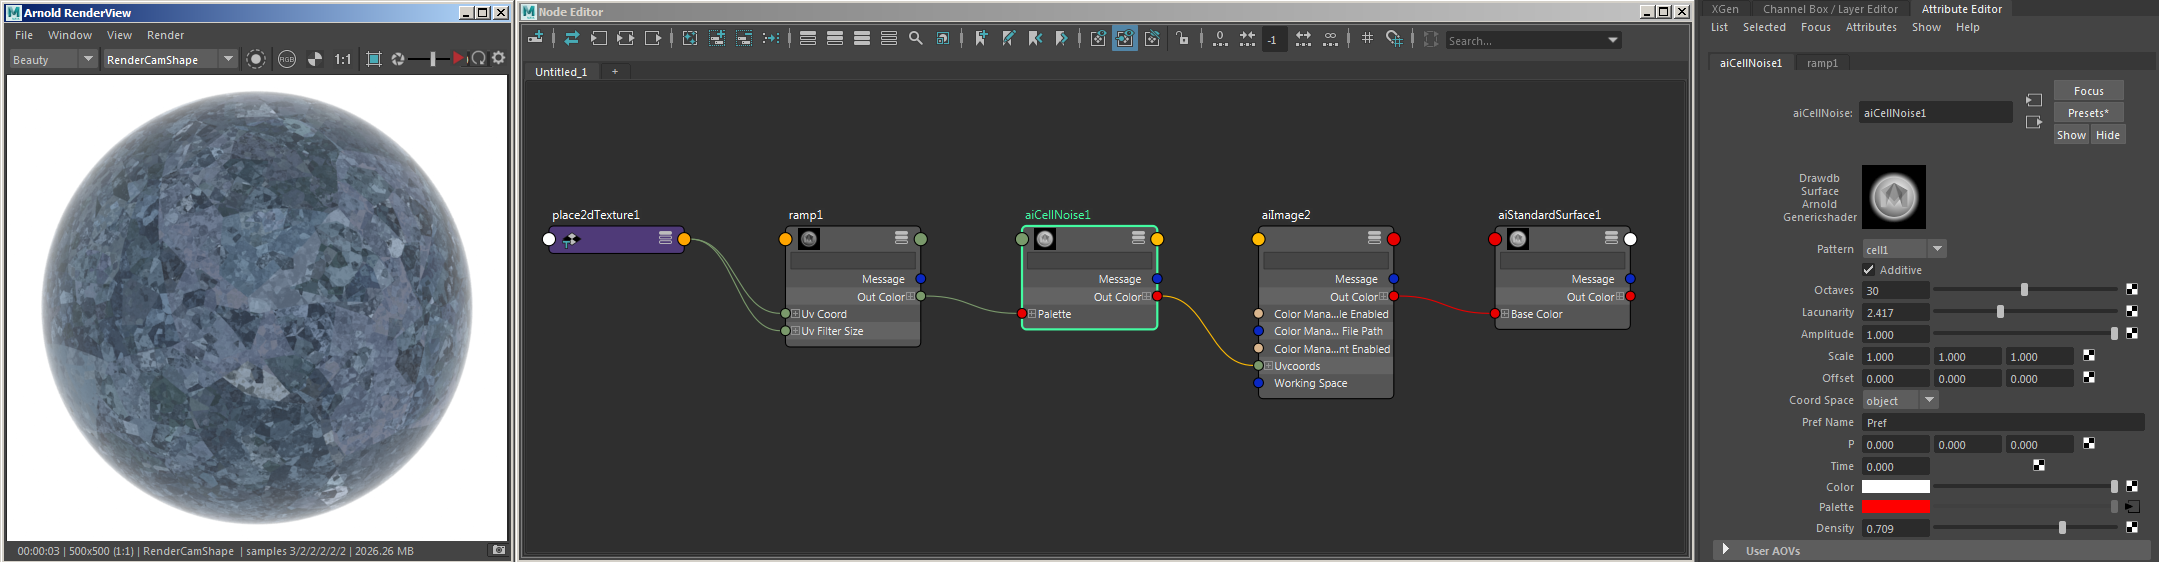The height and width of the screenshot is (562, 2159).
Task: Toggle the crop region icon in RenderView
Action: (374, 59)
